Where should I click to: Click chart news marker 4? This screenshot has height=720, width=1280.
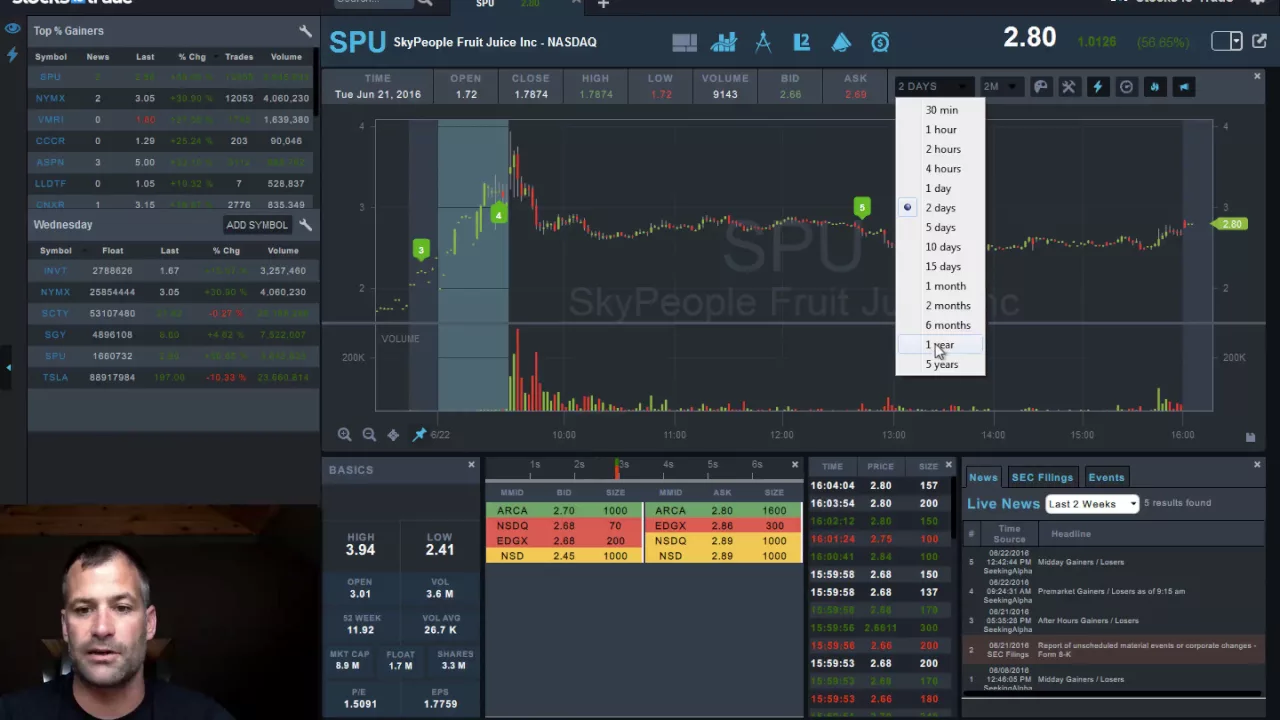coord(498,214)
